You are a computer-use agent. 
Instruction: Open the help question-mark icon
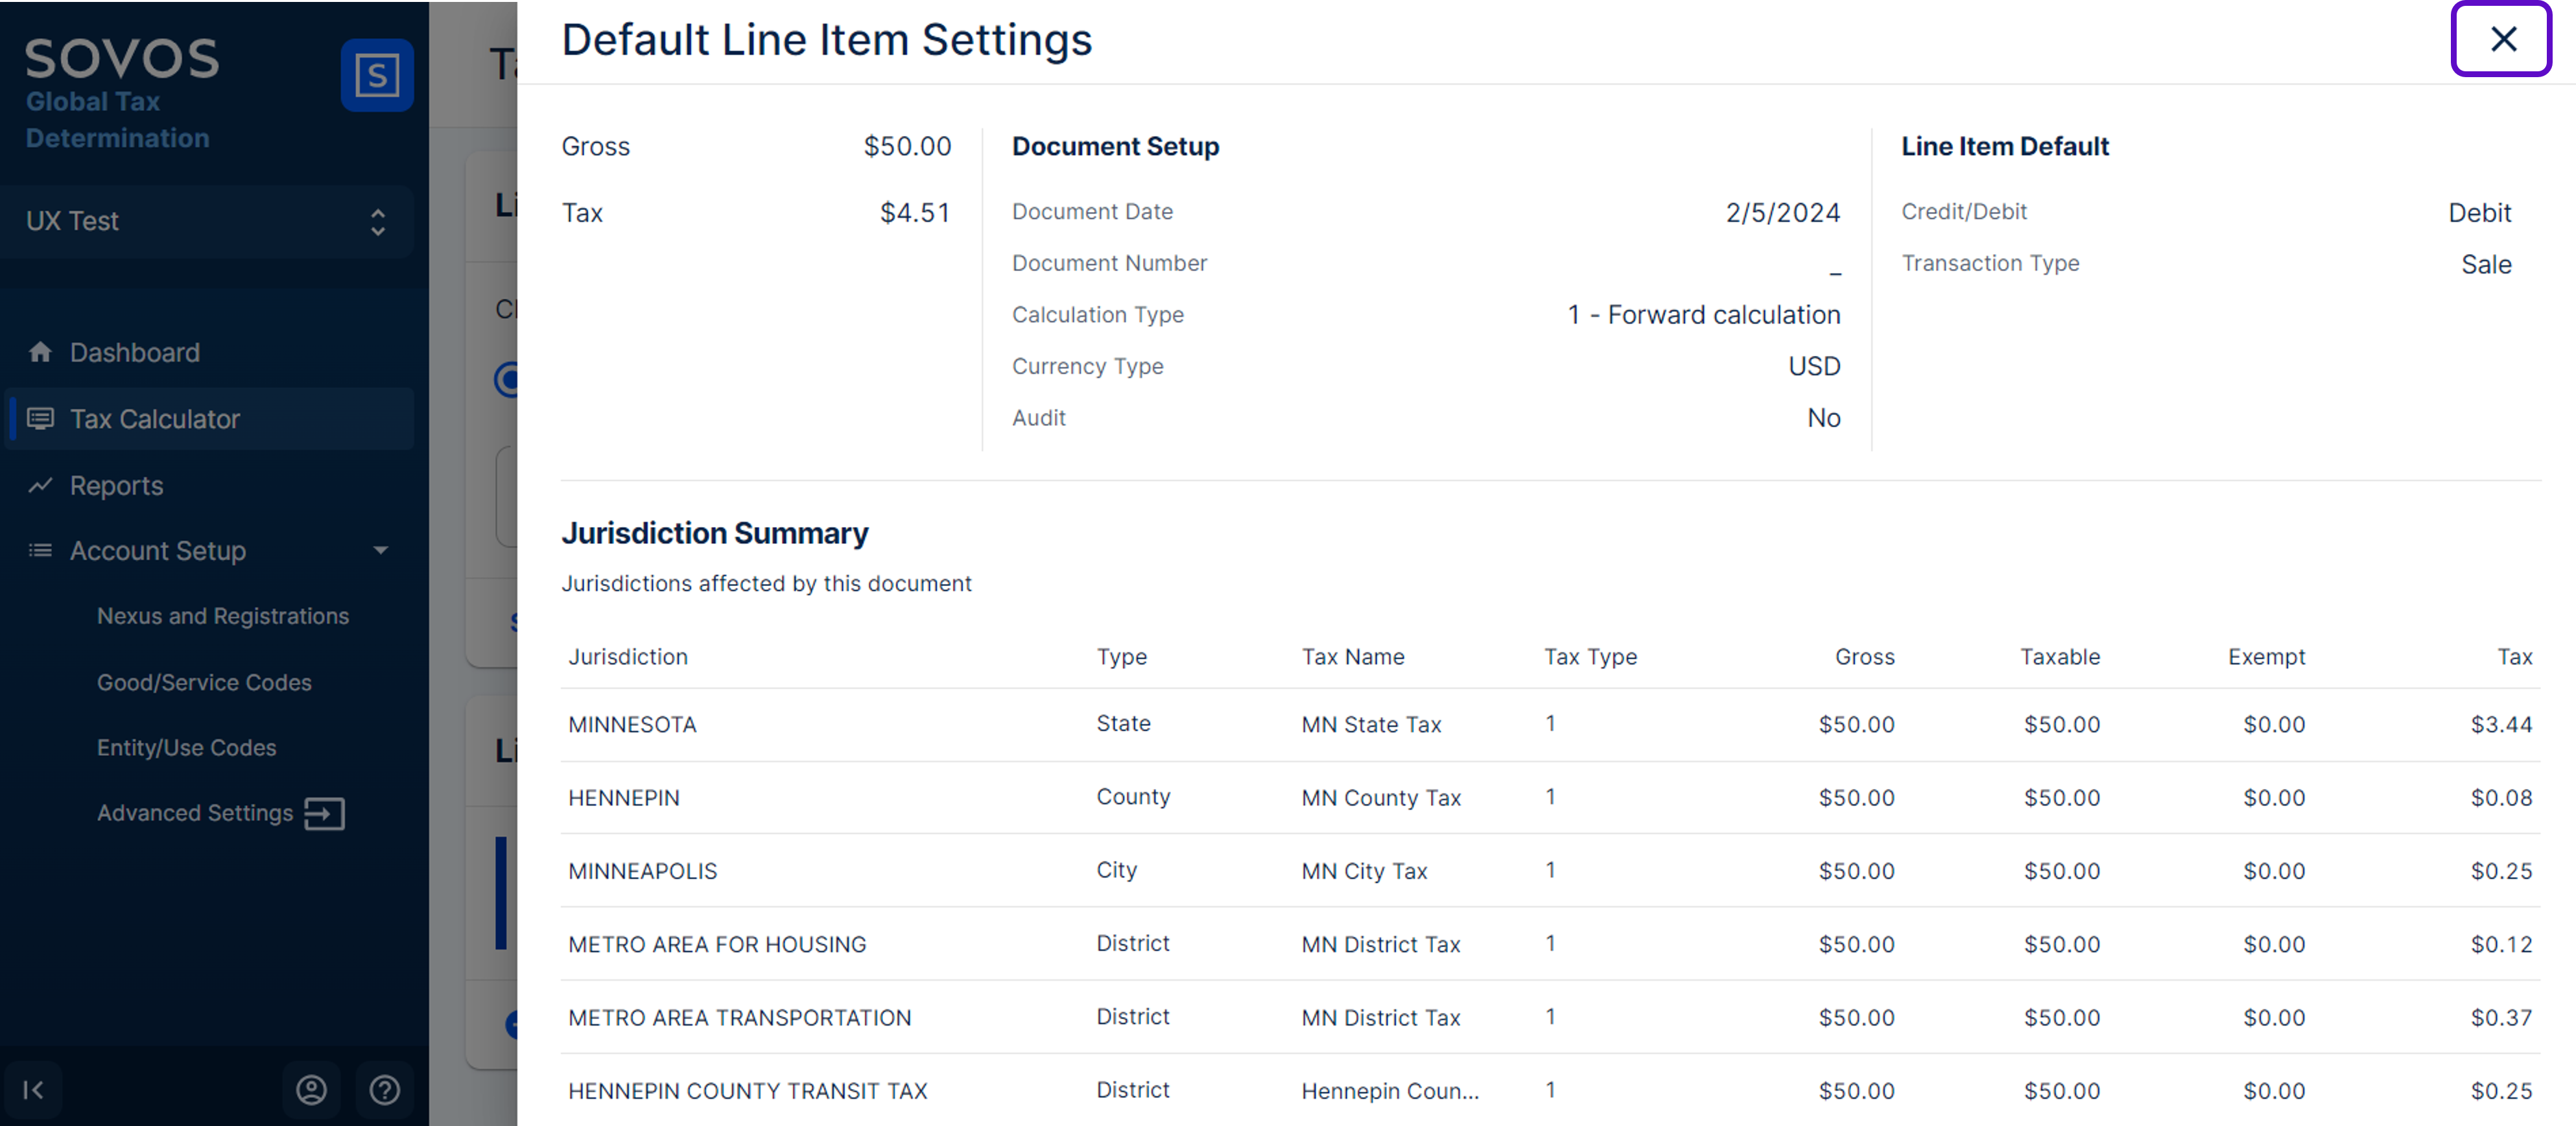[384, 1089]
